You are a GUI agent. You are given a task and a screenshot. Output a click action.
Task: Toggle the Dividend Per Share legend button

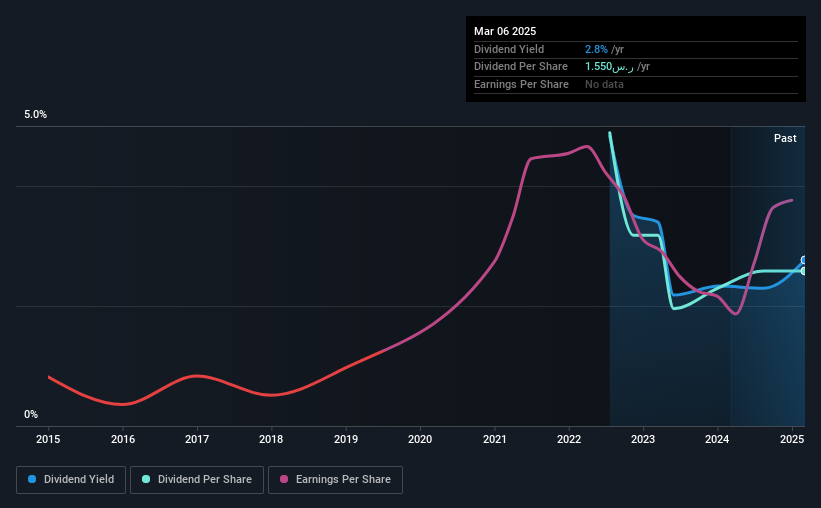(197, 480)
